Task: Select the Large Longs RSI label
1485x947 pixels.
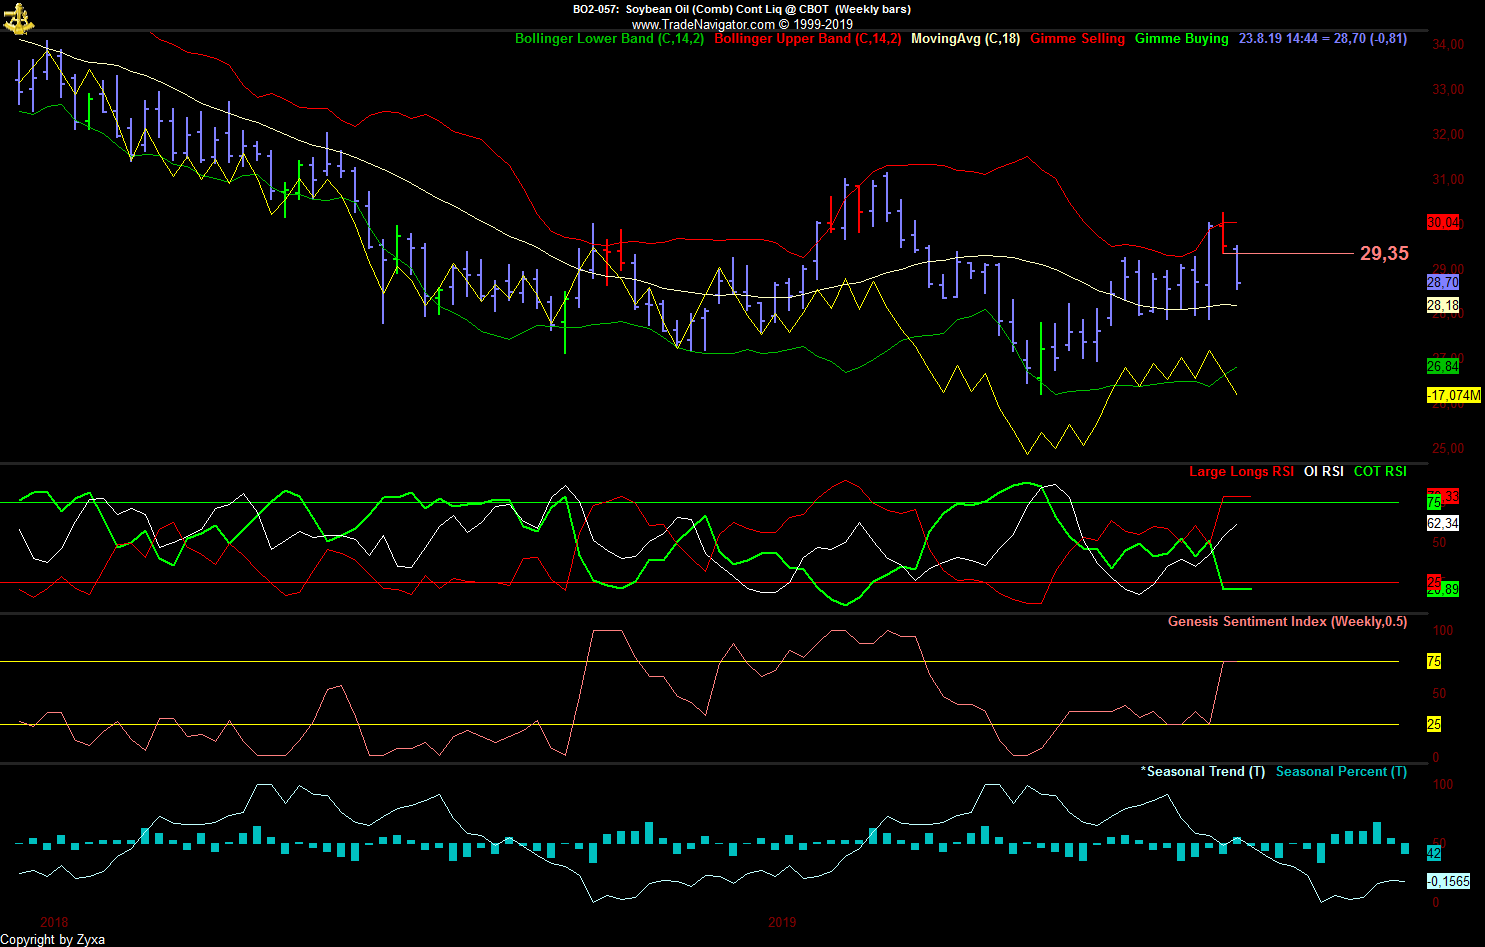Action: (x=1241, y=471)
